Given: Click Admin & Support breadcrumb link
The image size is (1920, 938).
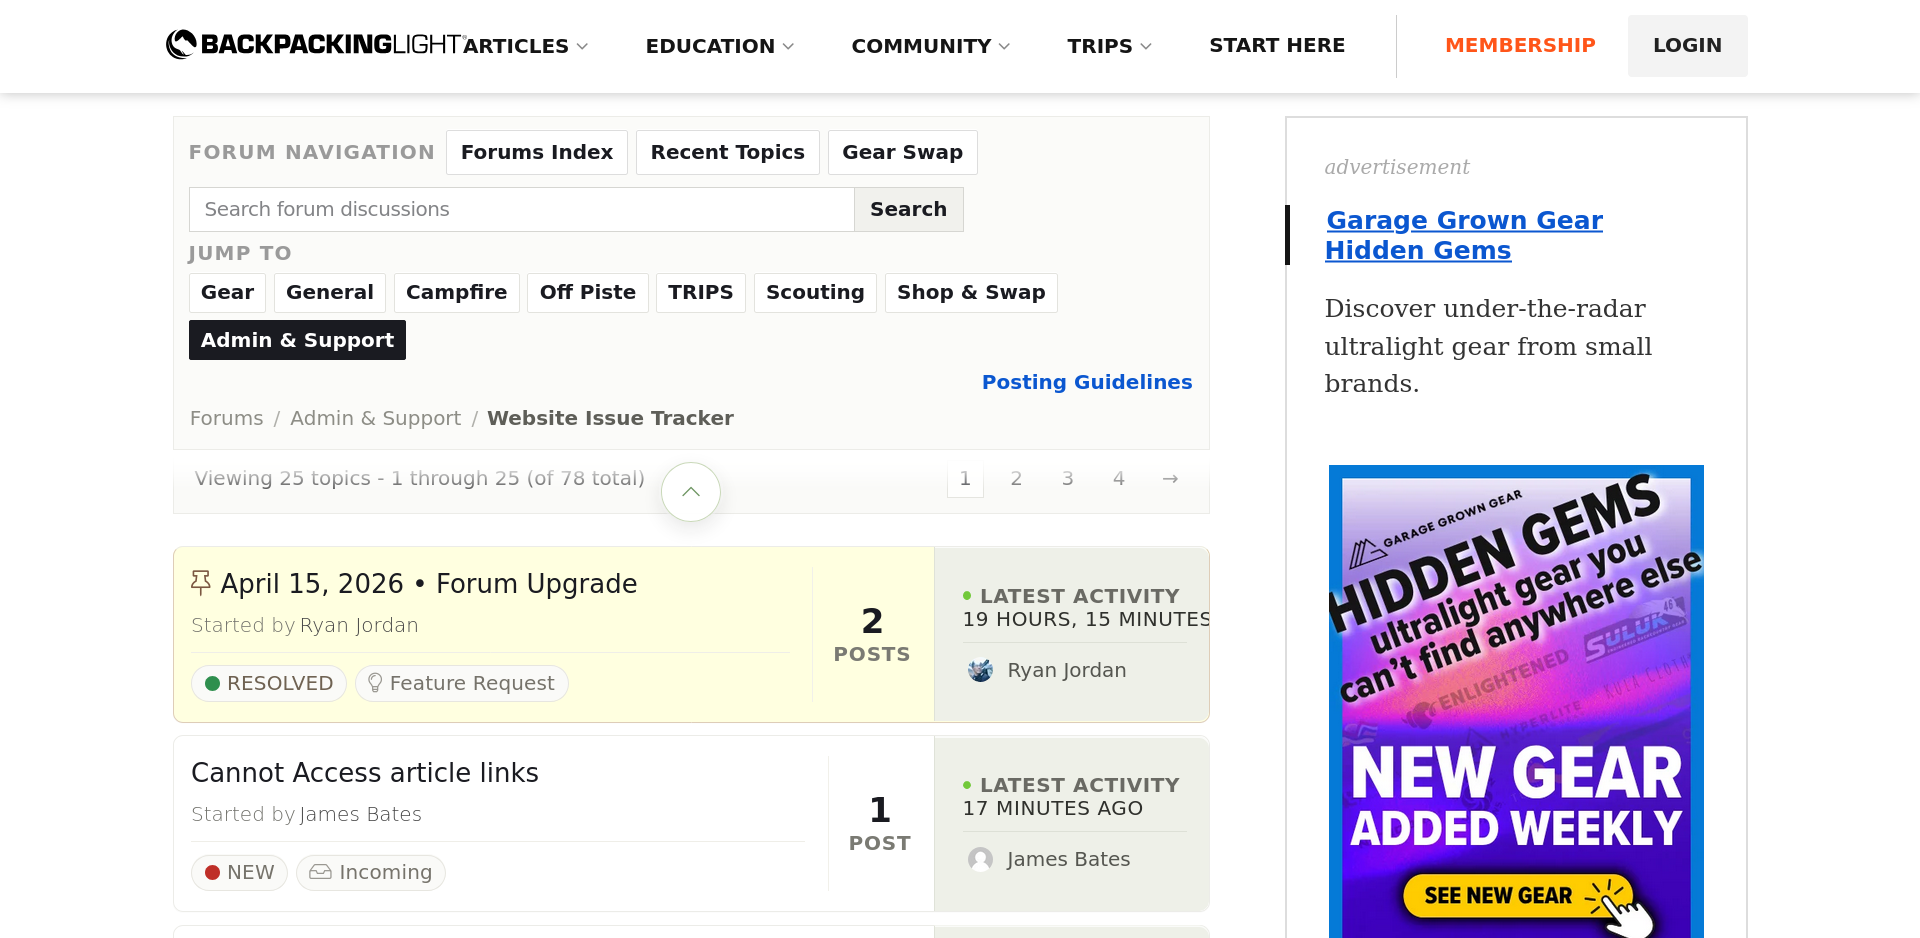Looking at the screenshot, I should [376, 418].
